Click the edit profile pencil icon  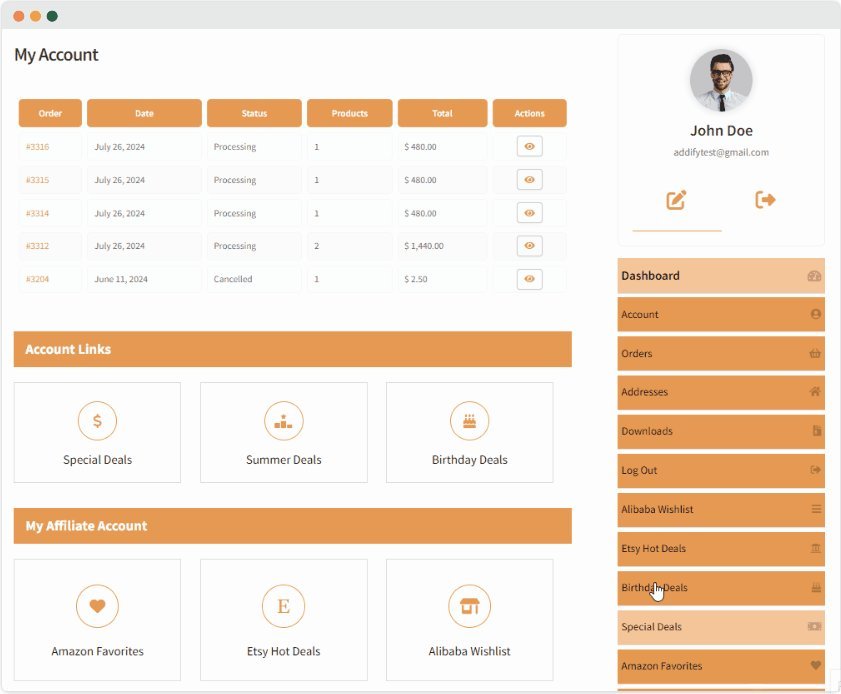[x=676, y=200]
